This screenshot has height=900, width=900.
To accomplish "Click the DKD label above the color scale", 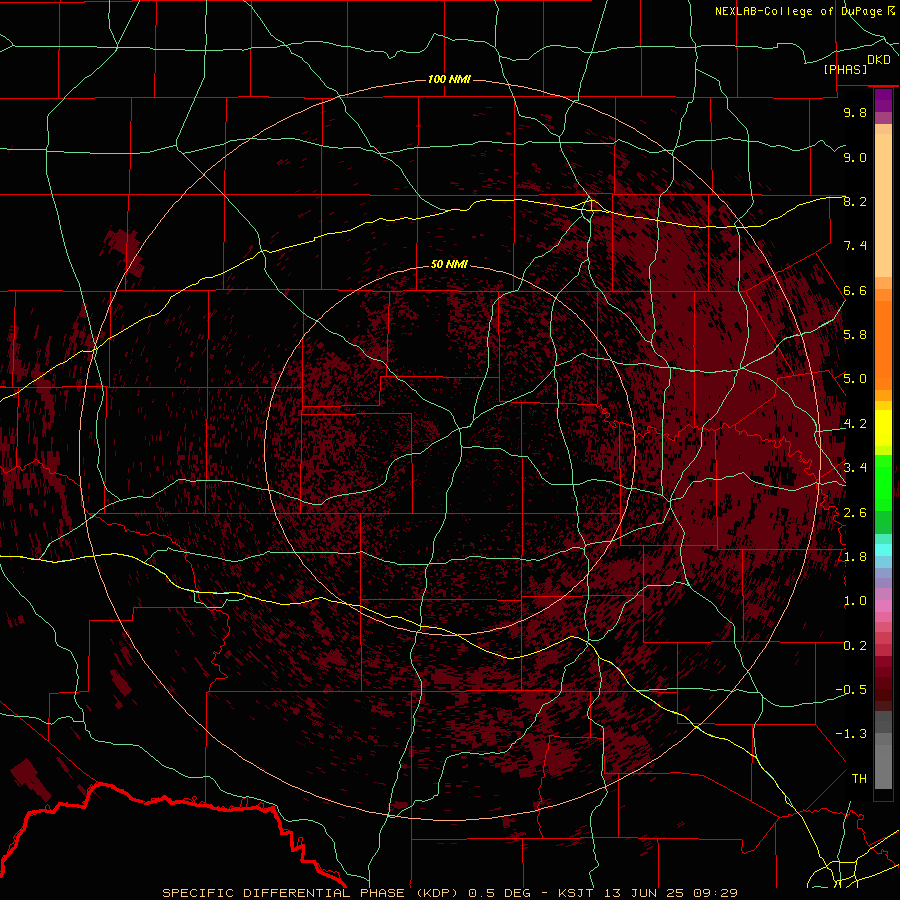I will pyautogui.click(x=879, y=60).
